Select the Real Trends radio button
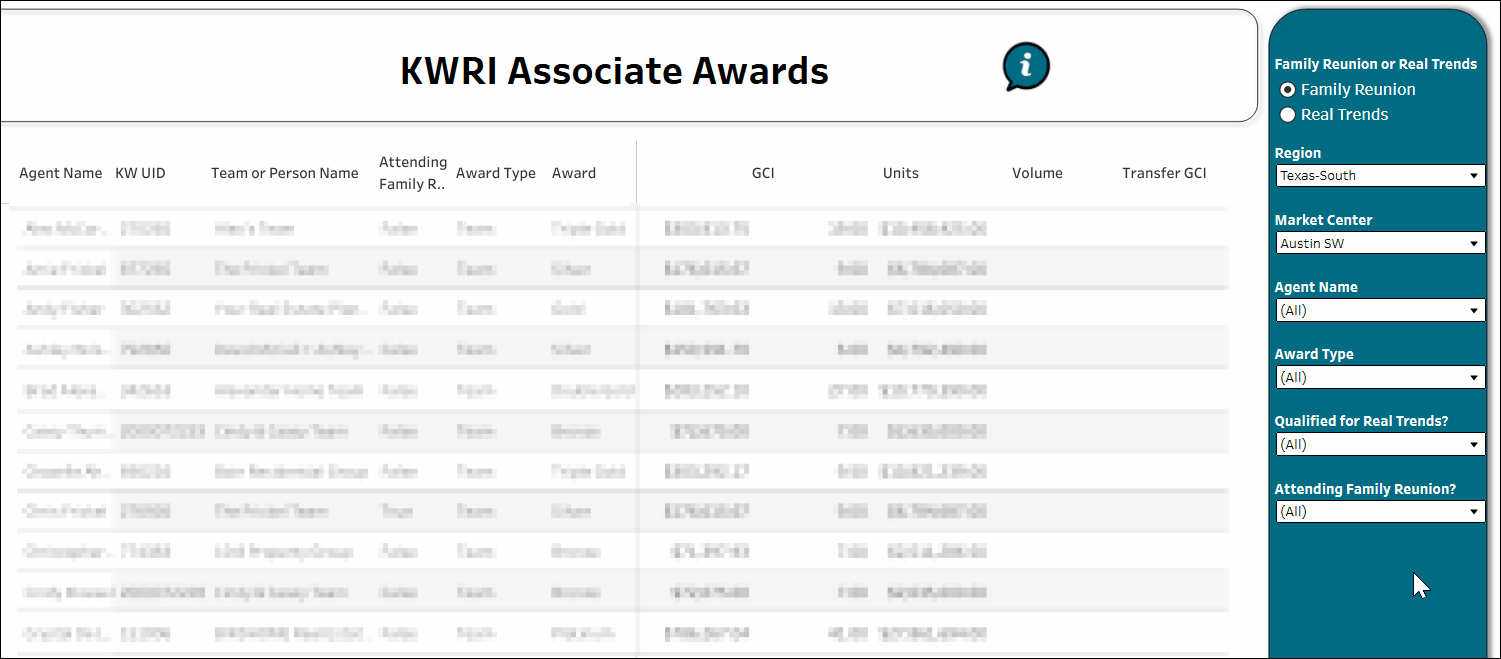The image size is (1501, 659). click(x=1288, y=115)
